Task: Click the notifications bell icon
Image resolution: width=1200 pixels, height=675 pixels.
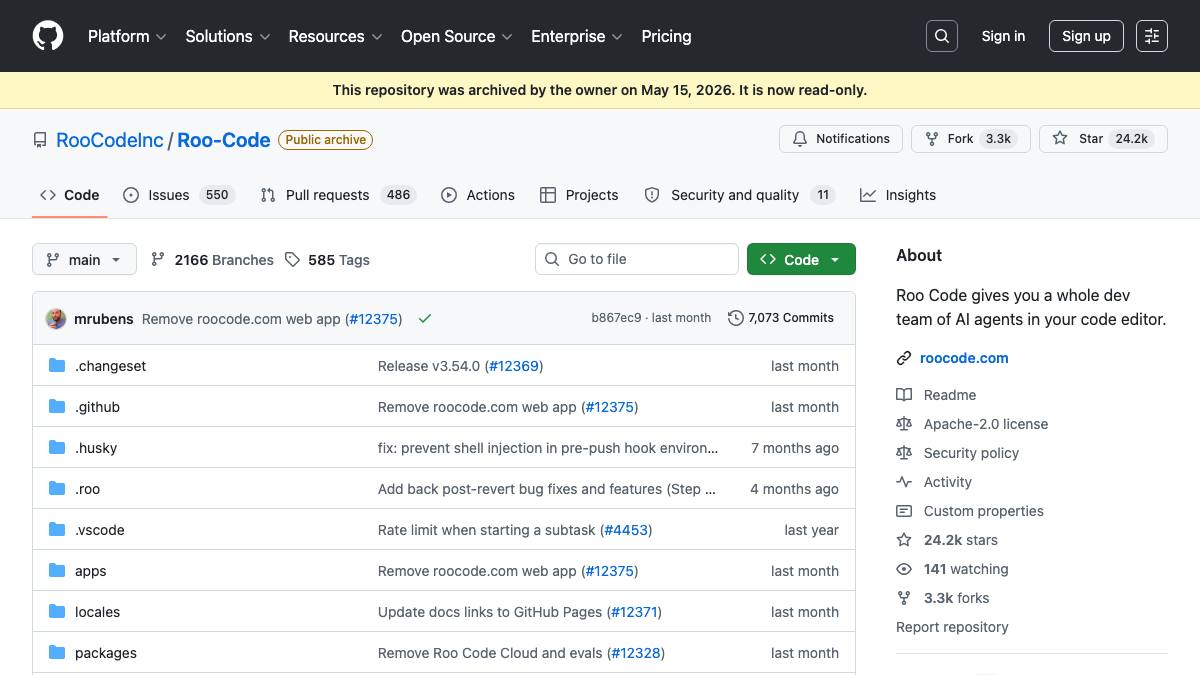Action: point(800,139)
